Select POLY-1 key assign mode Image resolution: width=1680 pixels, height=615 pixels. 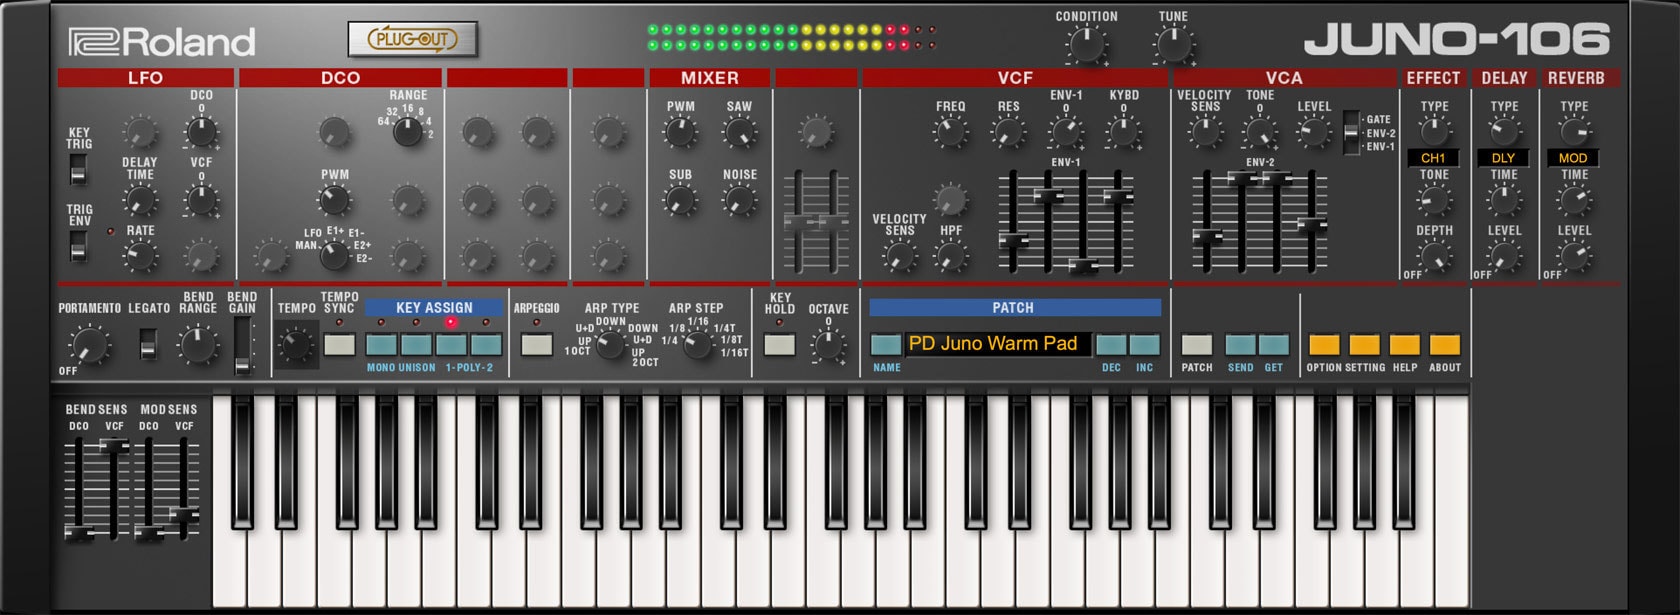pos(451,345)
